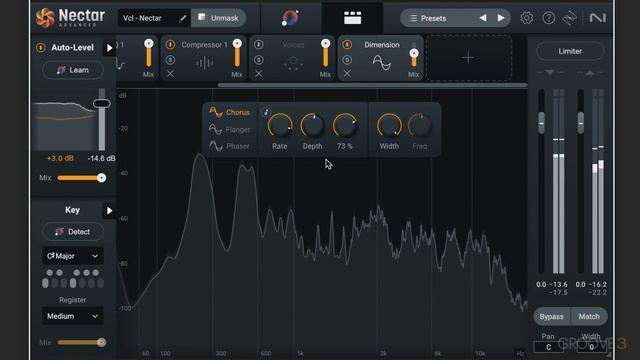The width and height of the screenshot is (640, 360).
Task: Toggle the Voices module power button
Action: tap(259, 44)
